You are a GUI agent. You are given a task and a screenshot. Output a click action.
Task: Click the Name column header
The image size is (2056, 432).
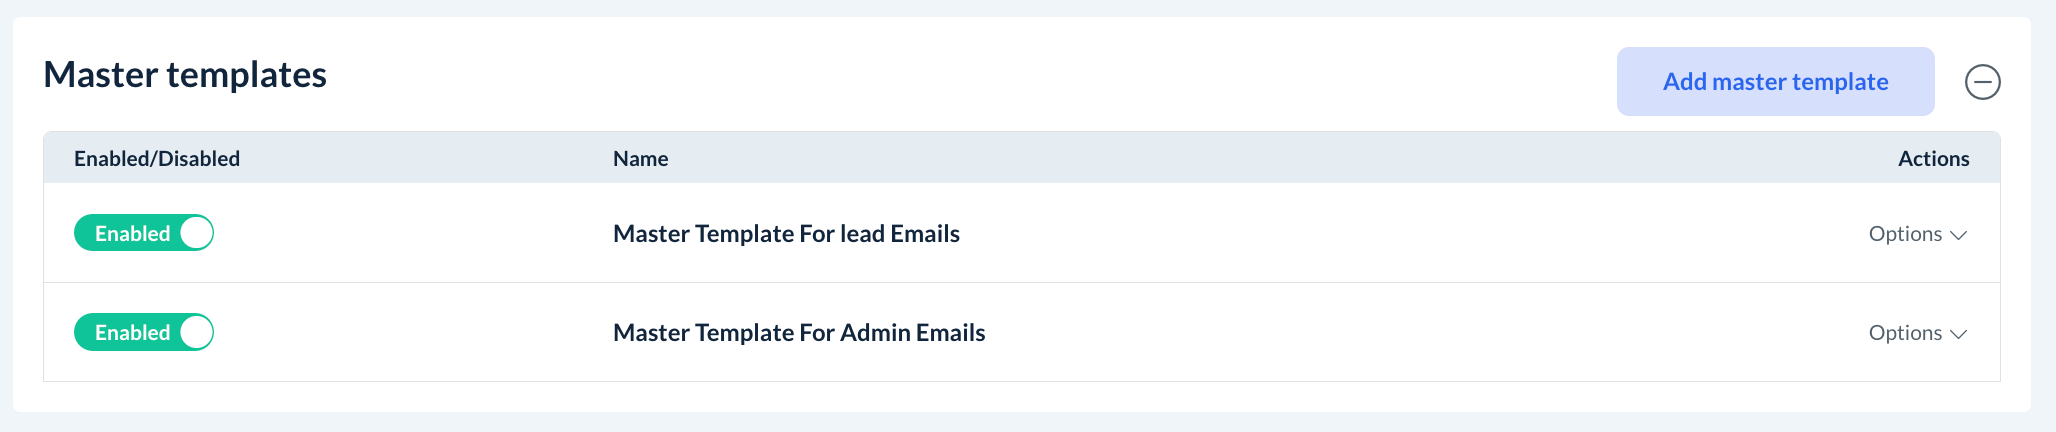[640, 158]
